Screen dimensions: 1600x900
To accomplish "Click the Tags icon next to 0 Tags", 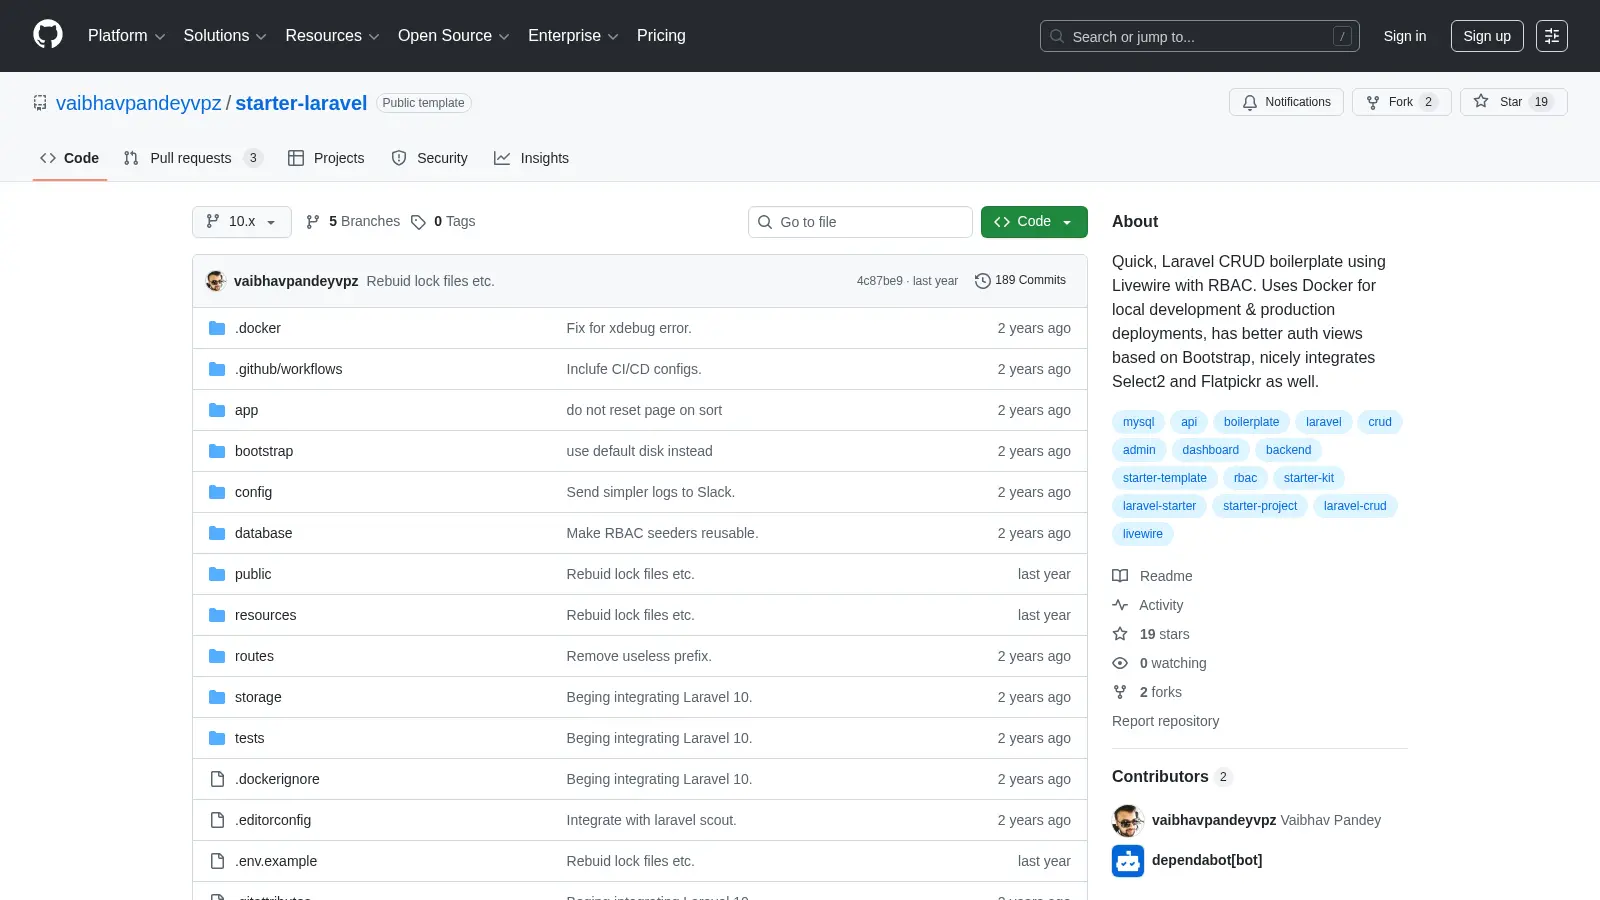I will click(x=418, y=222).
